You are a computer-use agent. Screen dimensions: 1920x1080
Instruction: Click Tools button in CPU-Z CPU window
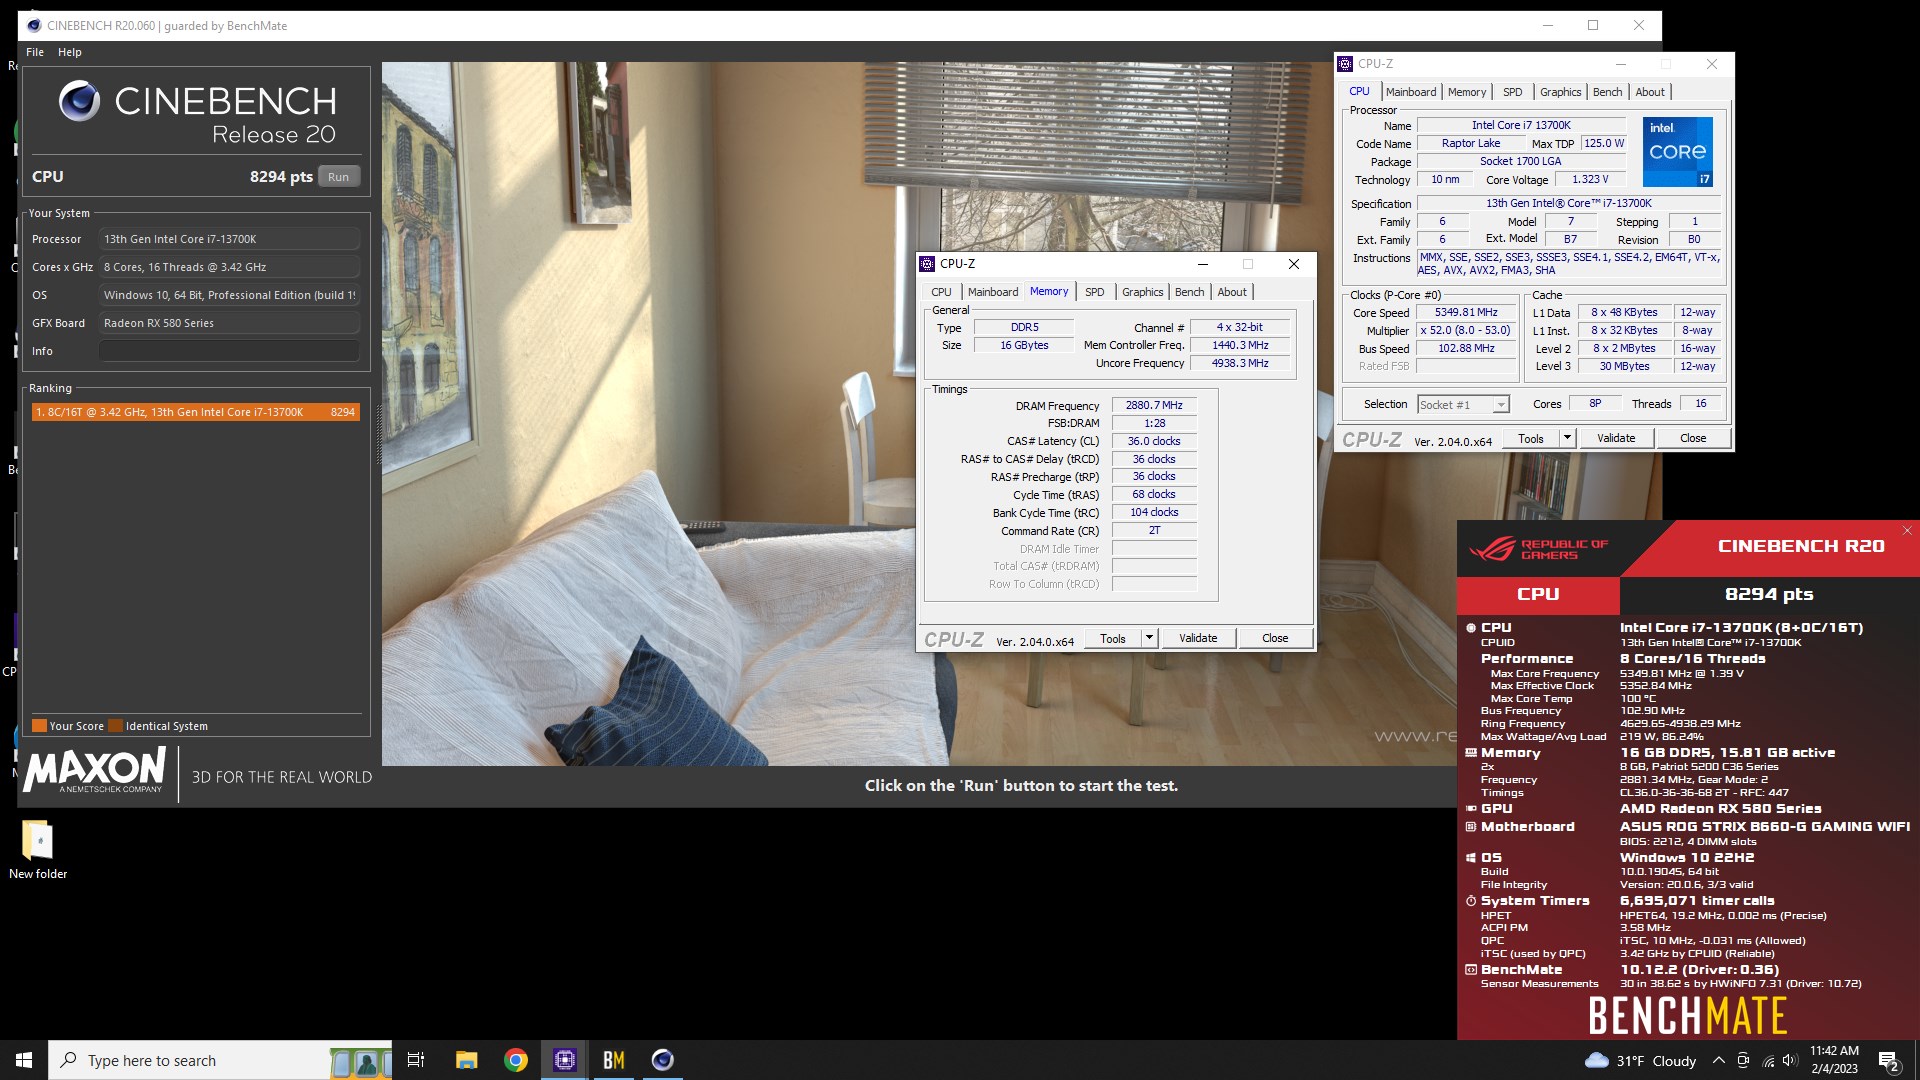click(x=1531, y=438)
